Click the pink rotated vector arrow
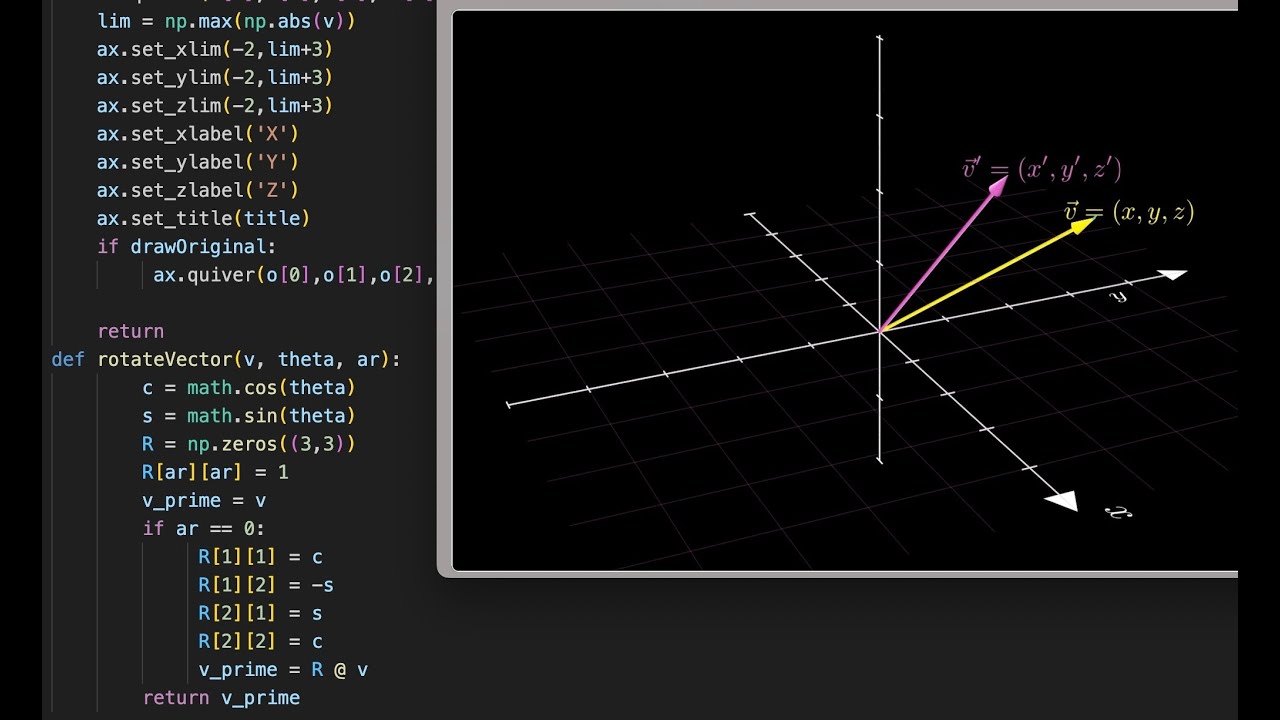 tap(943, 253)
